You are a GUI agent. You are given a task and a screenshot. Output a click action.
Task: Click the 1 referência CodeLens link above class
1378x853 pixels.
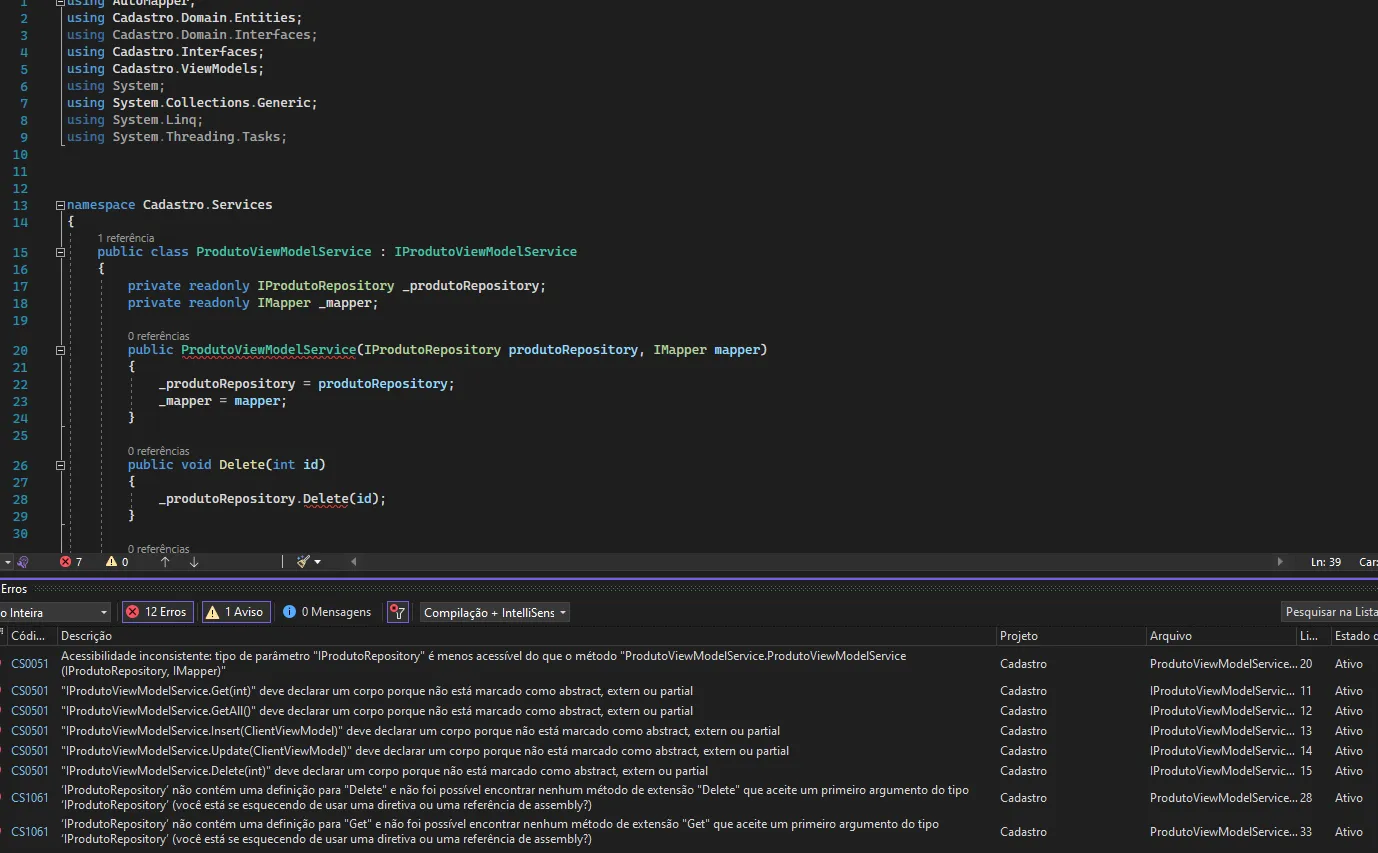(x=126, y=238)
